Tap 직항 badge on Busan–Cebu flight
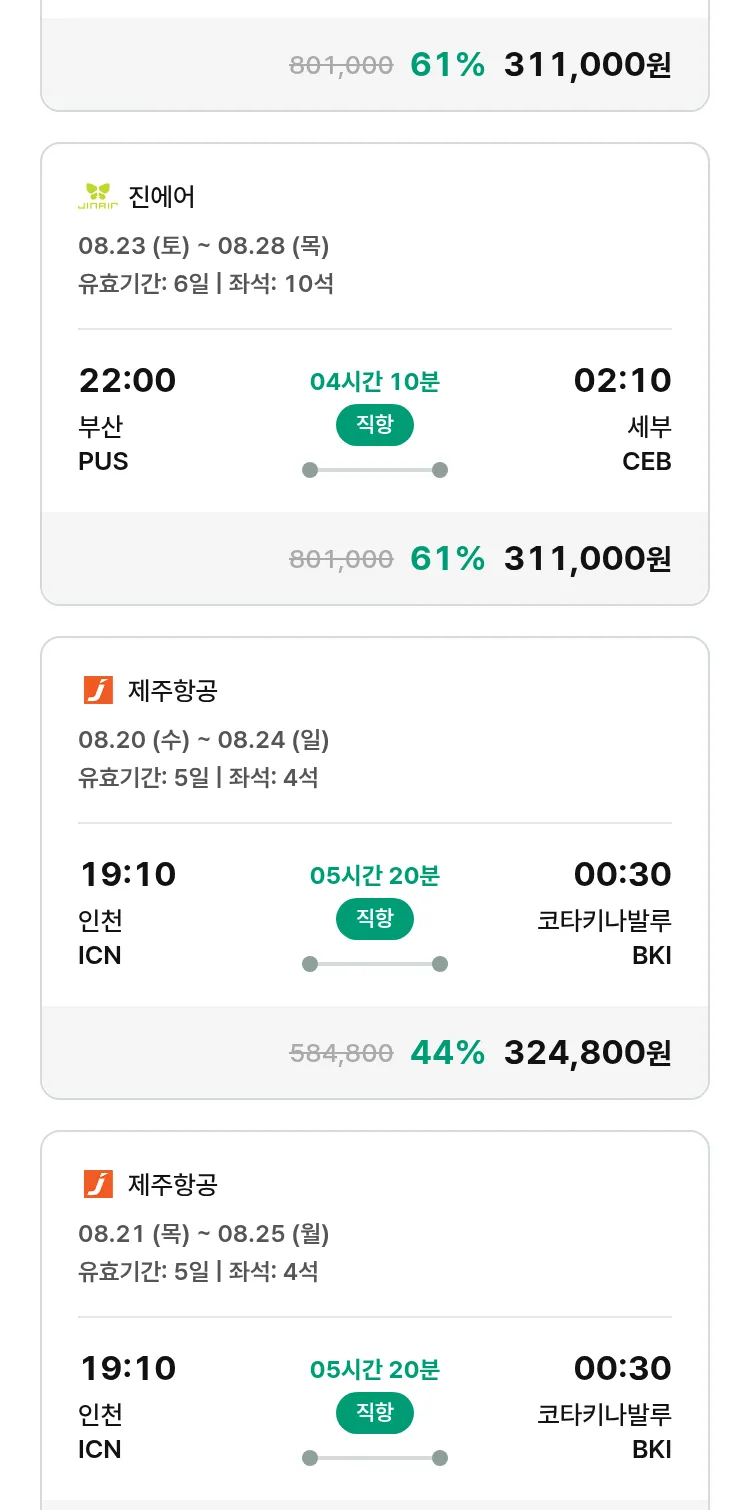Image resolution: width=750 pixels, height=1510 pixels. pos(374,425)
